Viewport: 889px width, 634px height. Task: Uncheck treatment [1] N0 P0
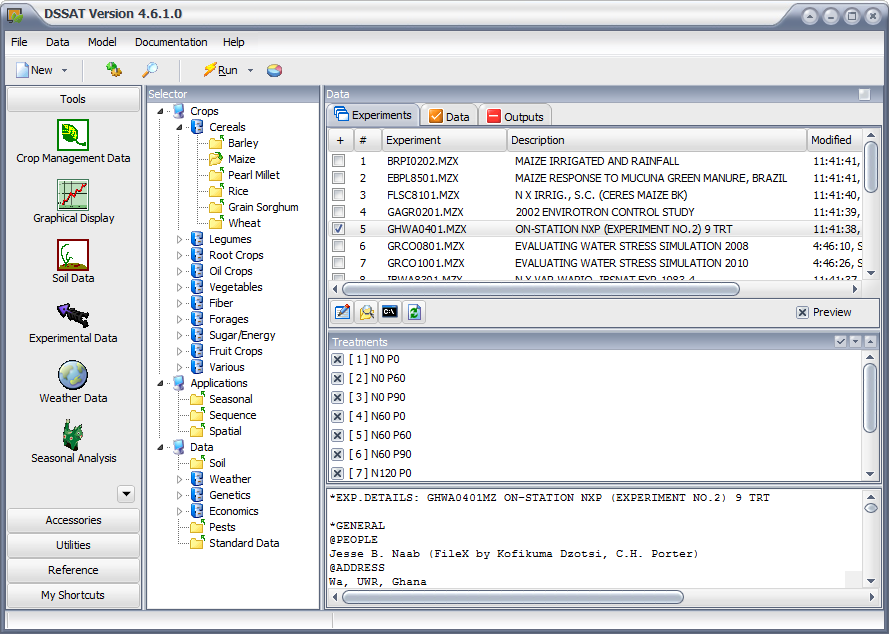click(337, 359)
